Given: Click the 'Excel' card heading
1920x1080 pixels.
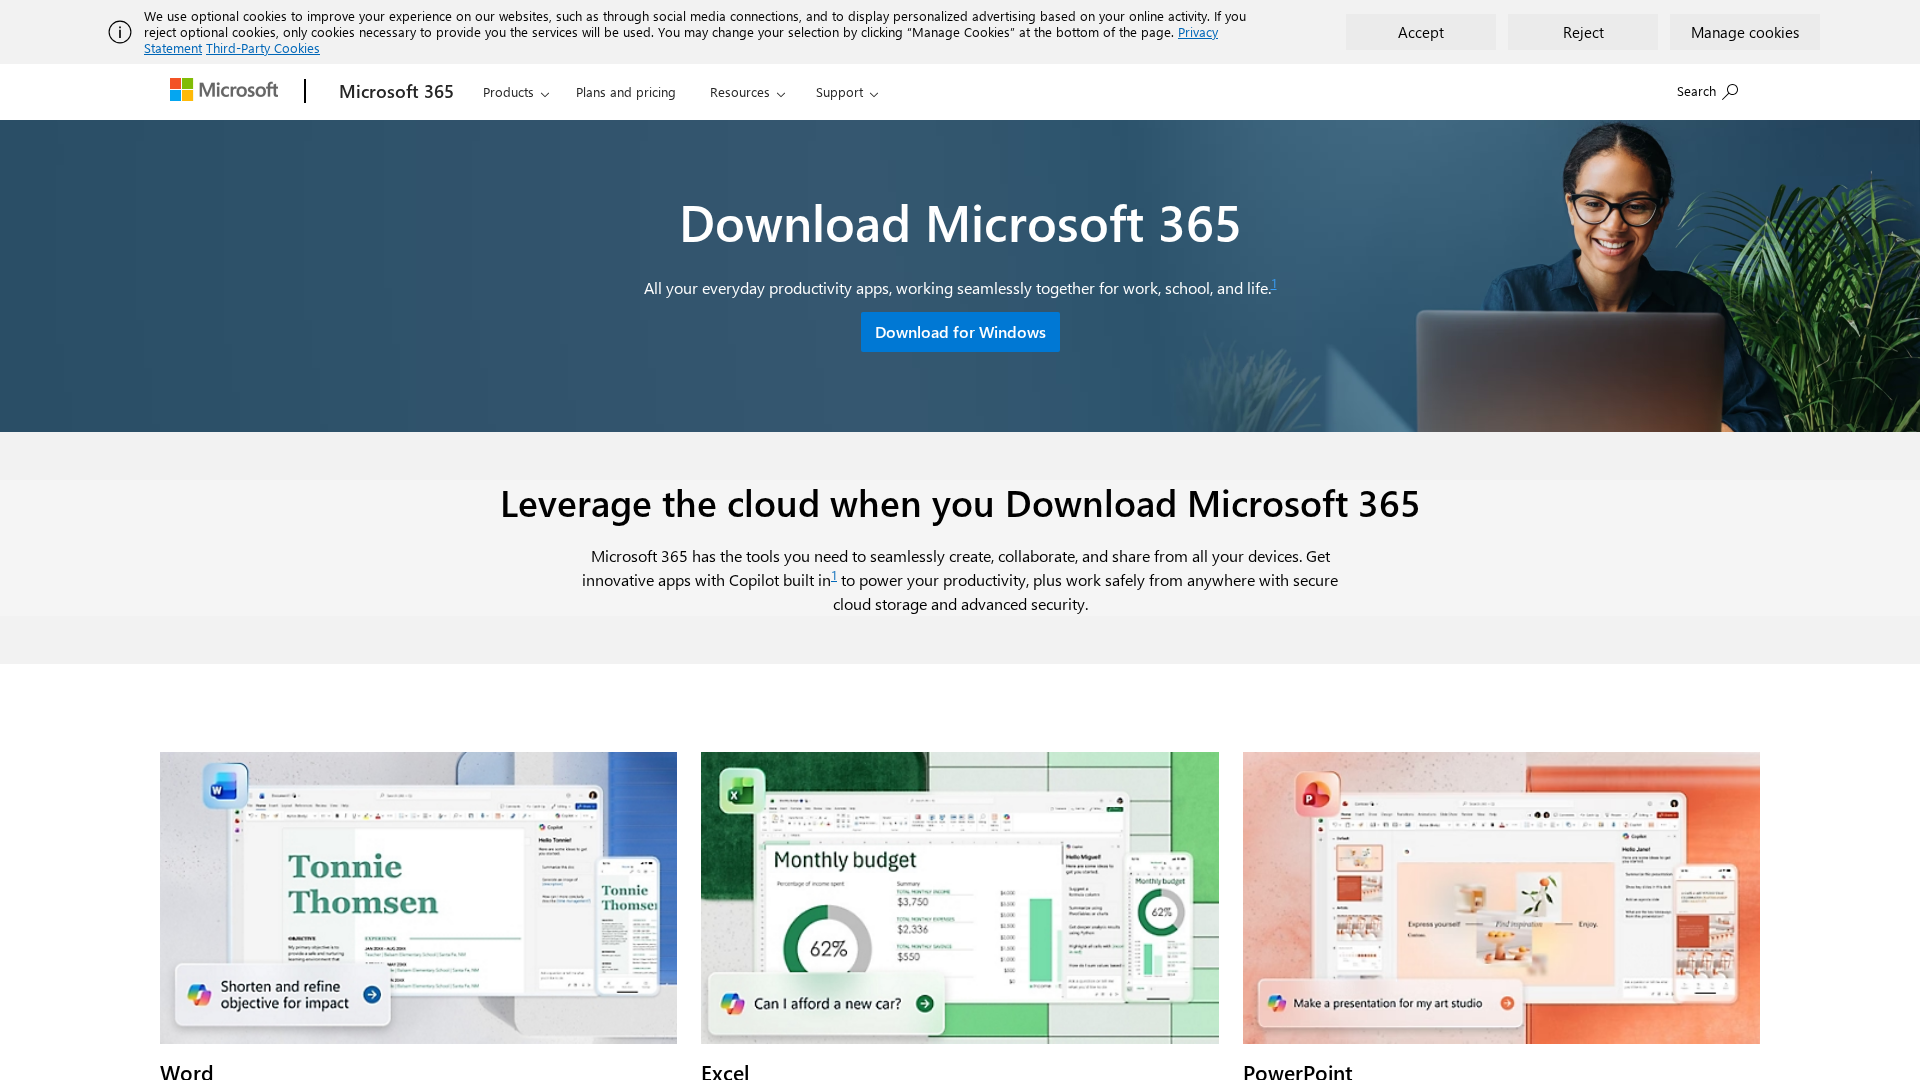Looking at the screenshot, I should click(725, 1070).
